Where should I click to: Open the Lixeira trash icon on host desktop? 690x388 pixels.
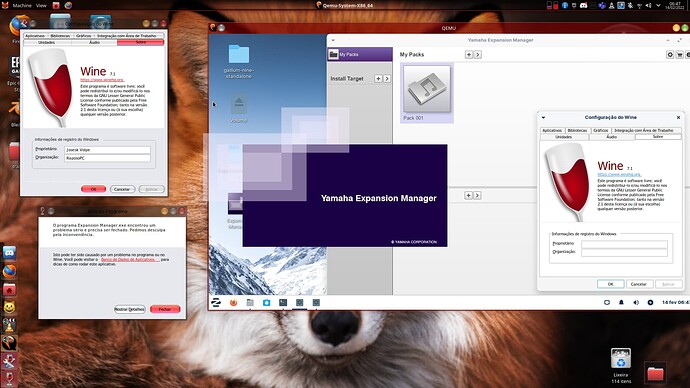coord(620,365)
